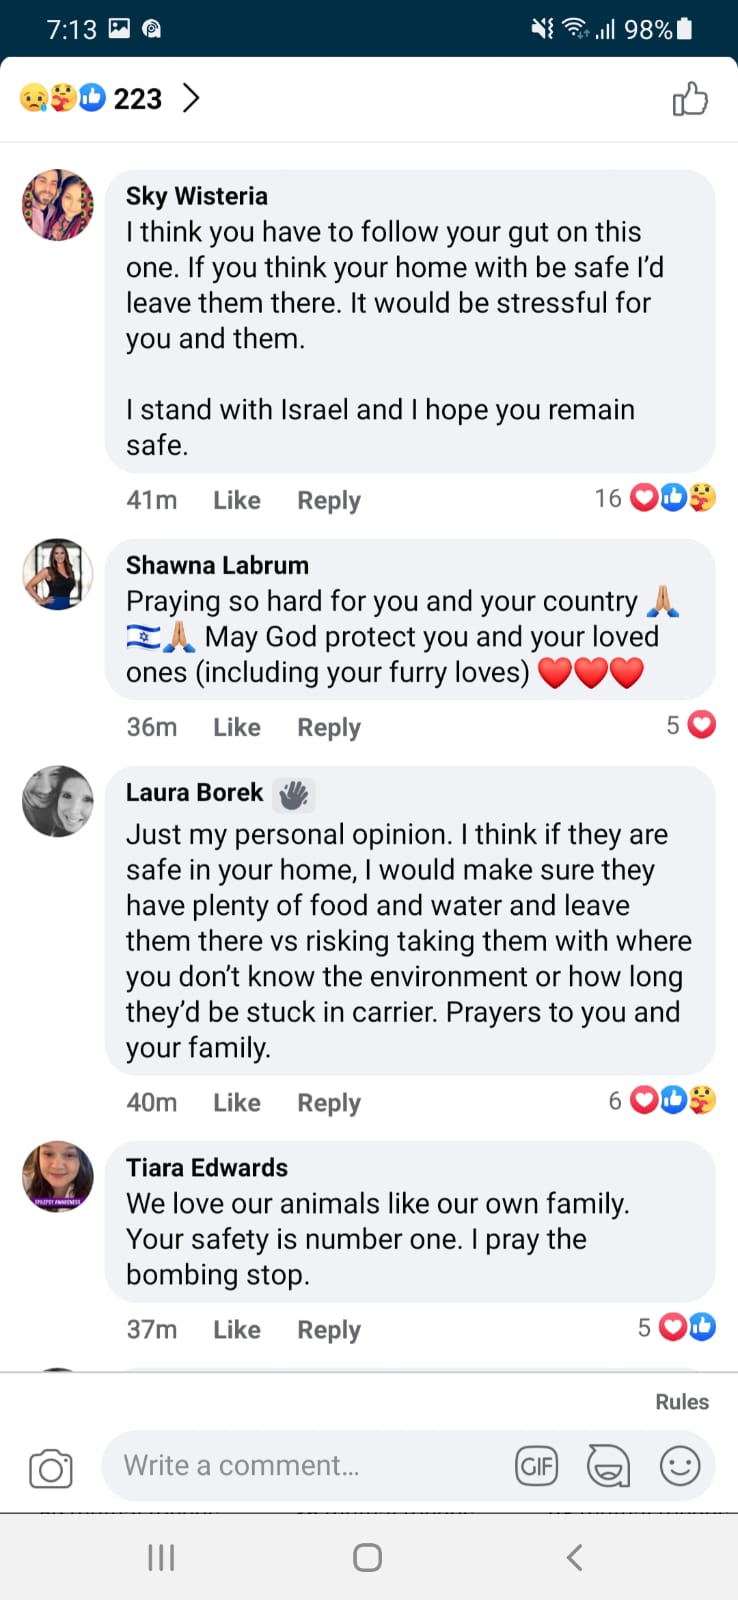Open Tiara Edwards's profile name

pos(207,1167)
